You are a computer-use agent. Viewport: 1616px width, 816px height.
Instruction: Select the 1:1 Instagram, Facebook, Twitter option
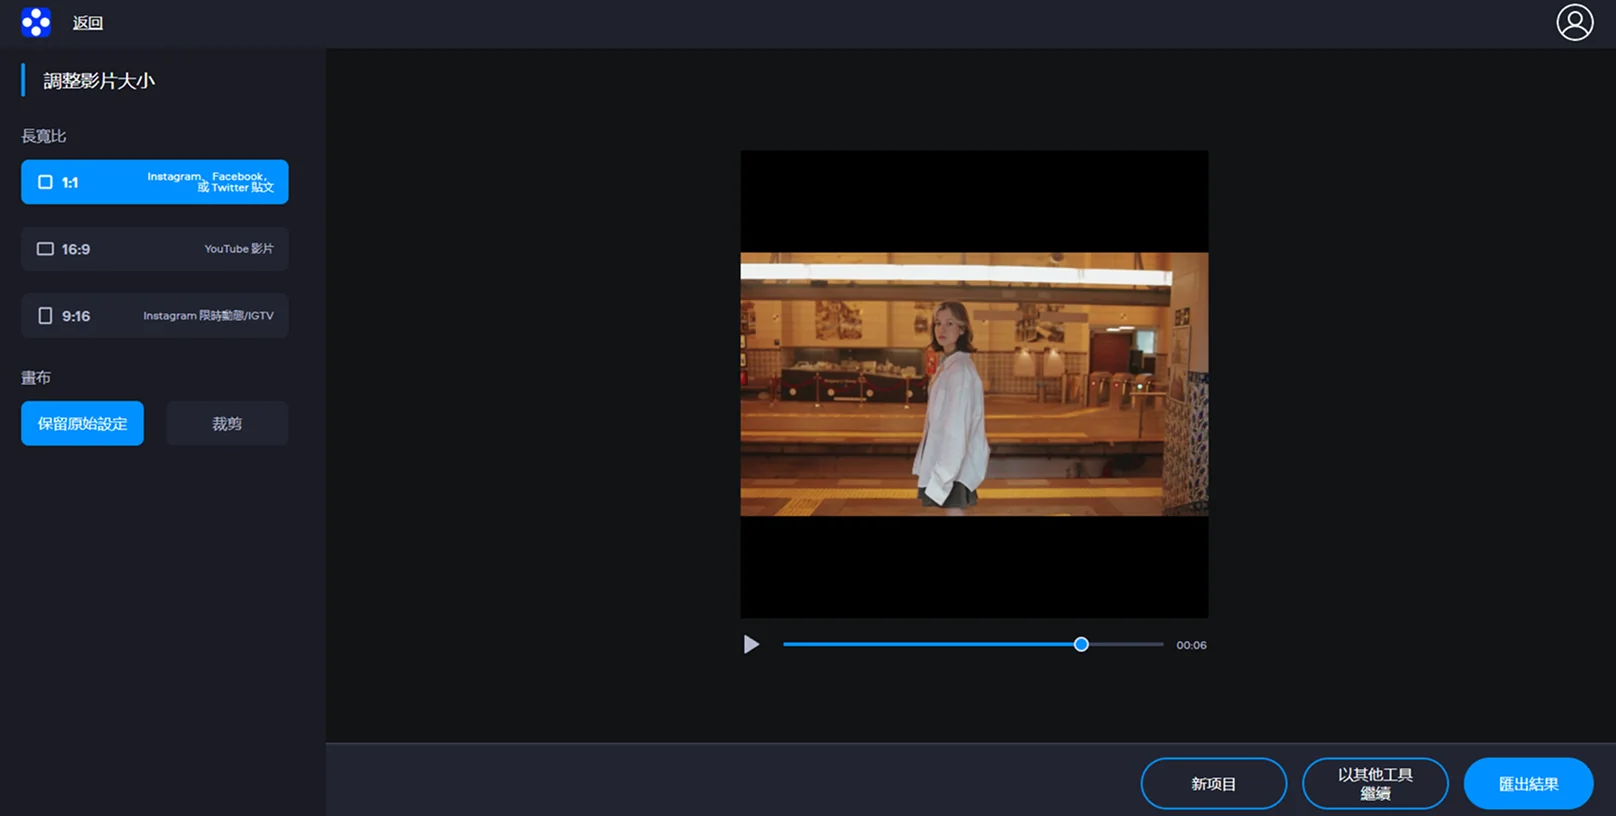tap(155, 182)
